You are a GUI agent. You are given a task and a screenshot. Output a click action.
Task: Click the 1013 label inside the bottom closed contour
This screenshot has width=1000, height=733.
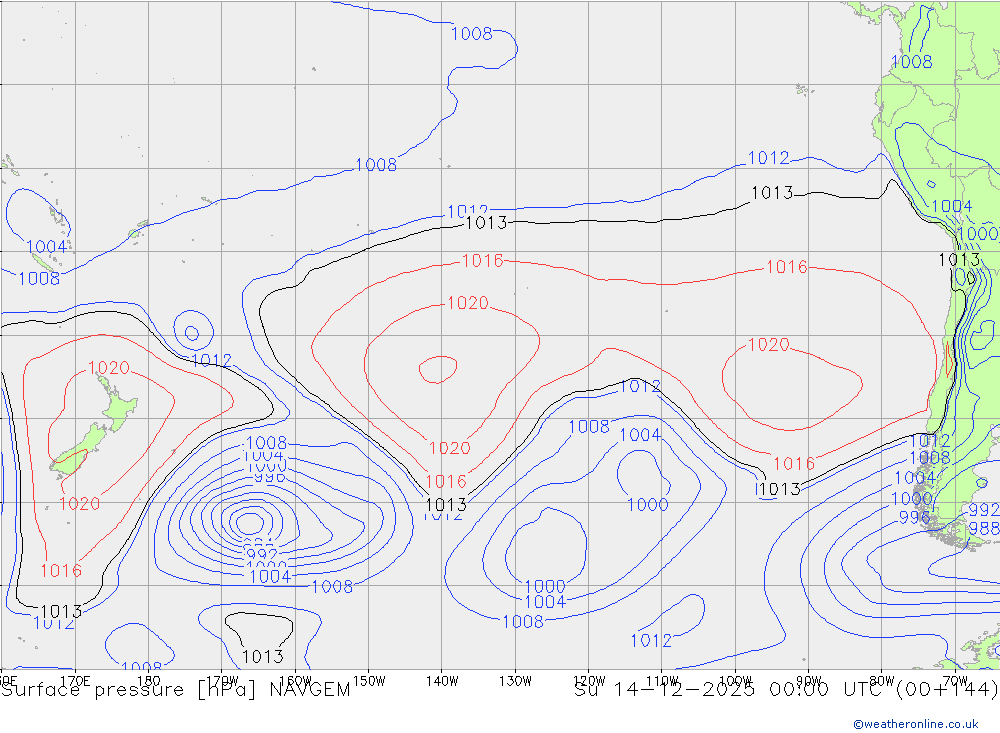pyautogui.click(x=263, y=656)
